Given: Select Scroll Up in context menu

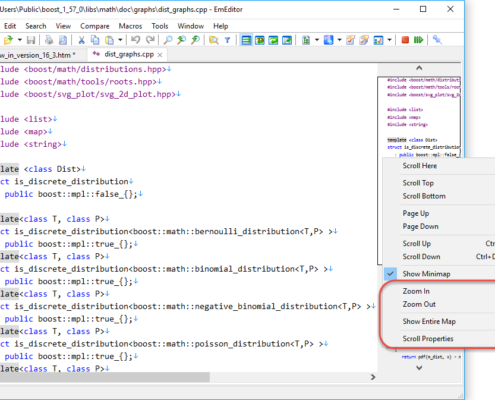Looking at the screenshot, I should pos(417,244).
